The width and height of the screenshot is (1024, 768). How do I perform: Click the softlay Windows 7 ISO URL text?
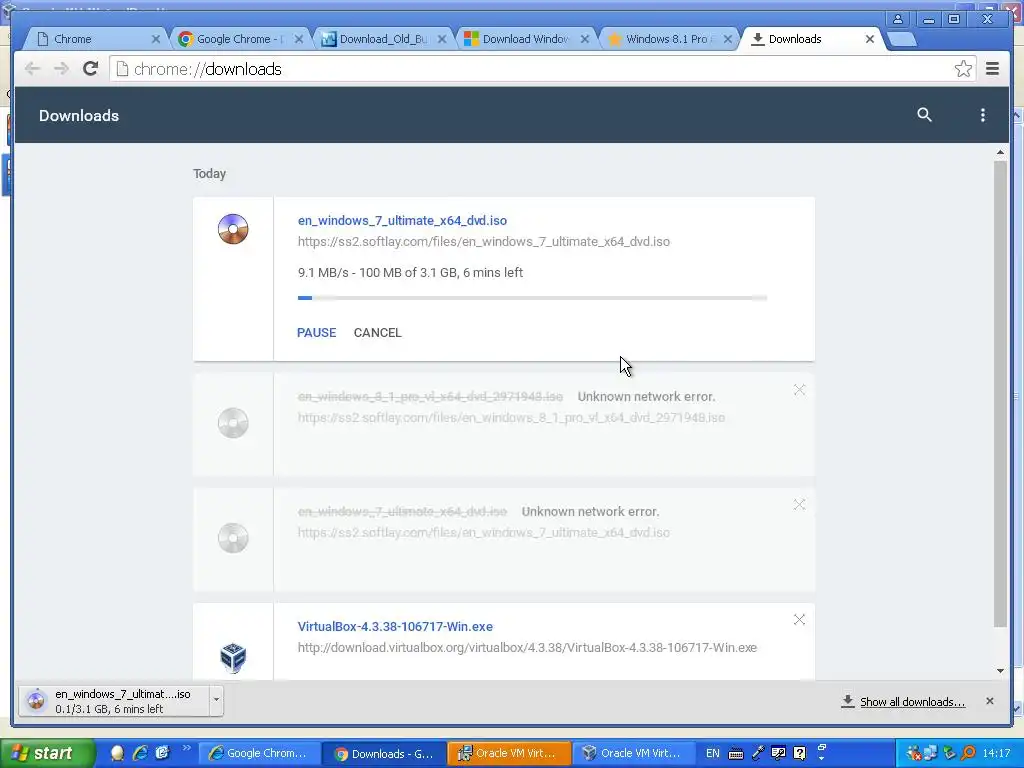483,242
